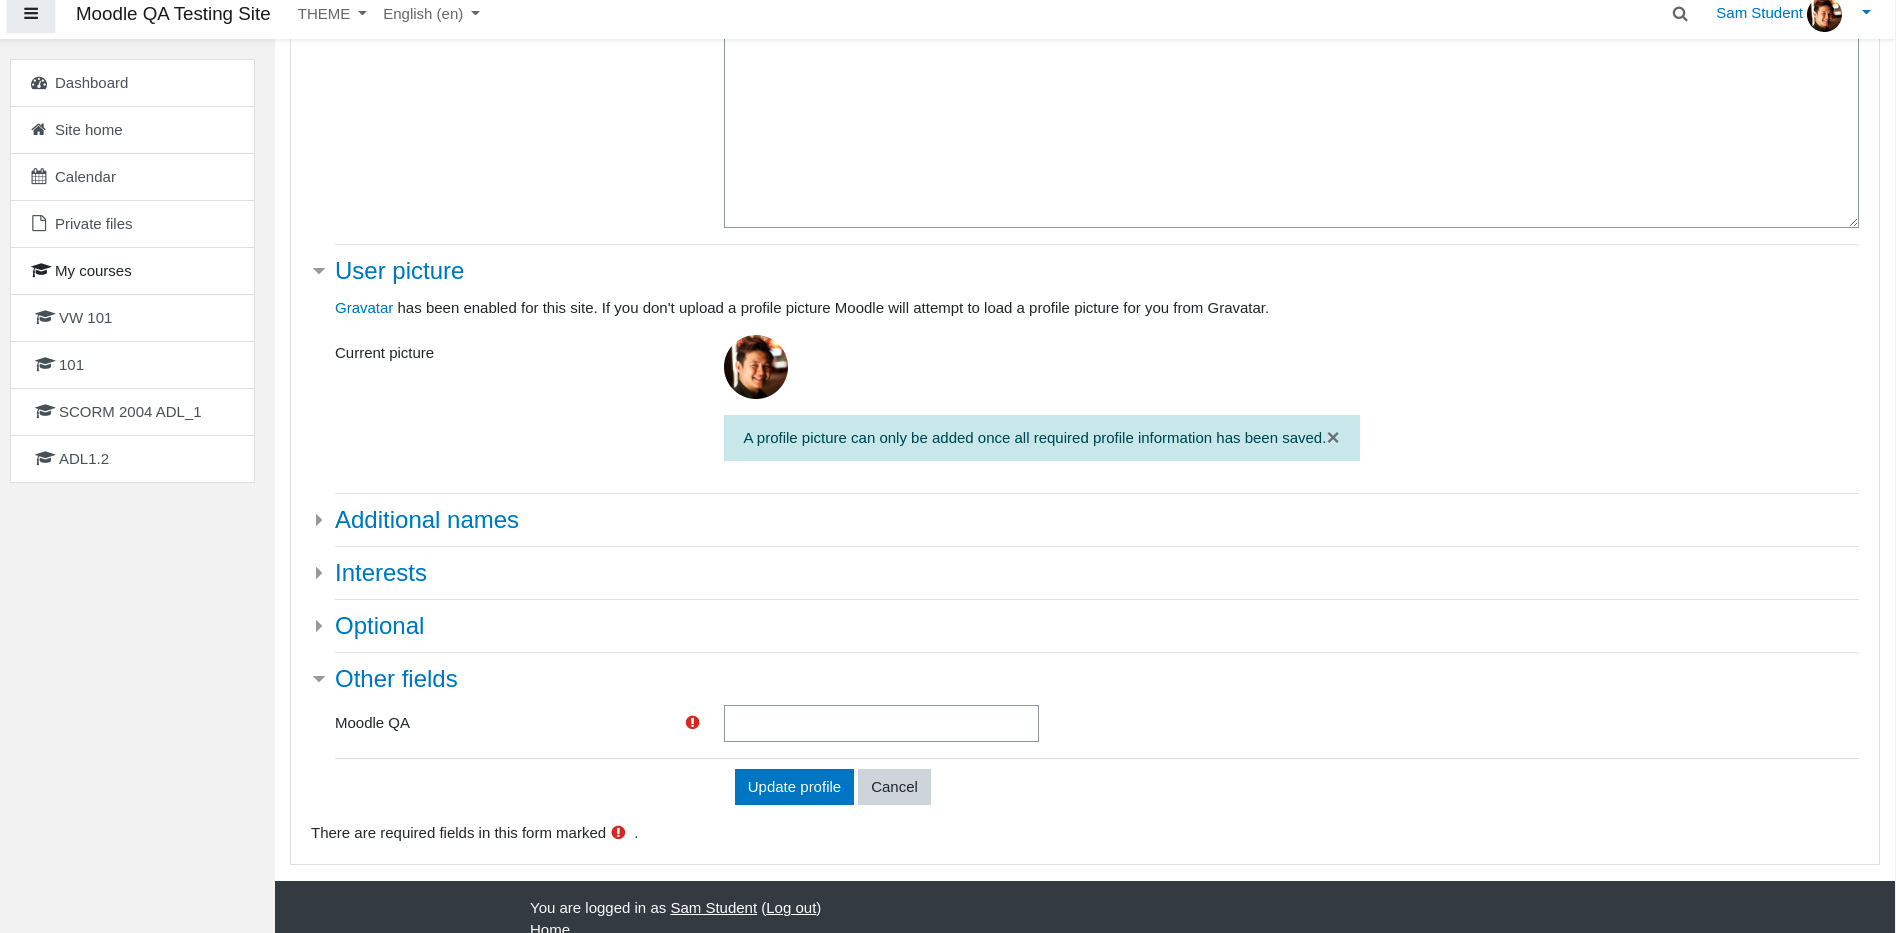This screenshot has width=1896, height=933.
Task: Click the current profile picture thumbnail
Action: tap(756, 367)
